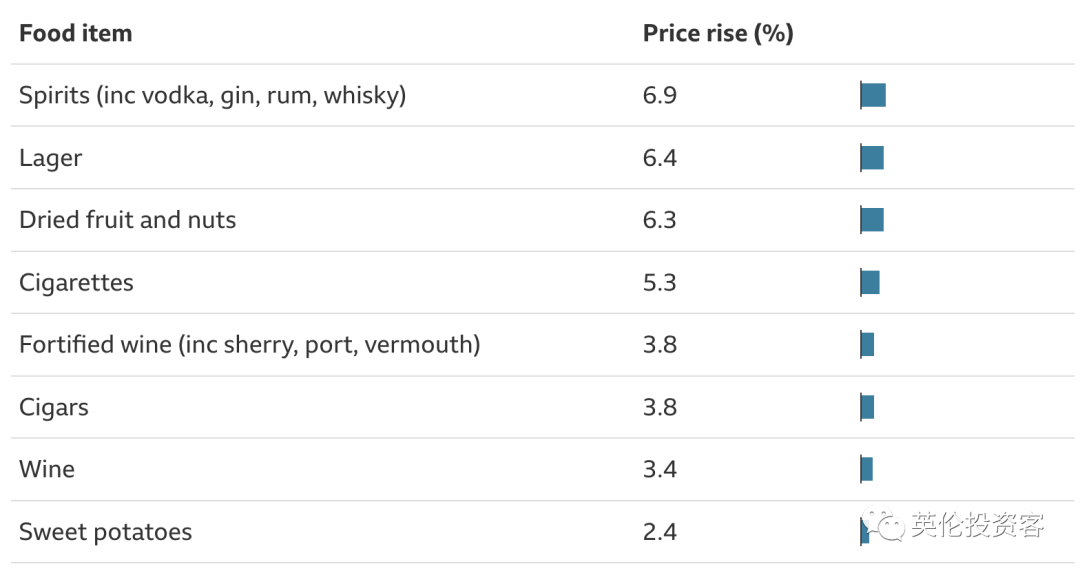The height and width of the screenshot is (573, 1080).
Task: Select "Dried fruit and nuts" label
Action: (128, 220)
